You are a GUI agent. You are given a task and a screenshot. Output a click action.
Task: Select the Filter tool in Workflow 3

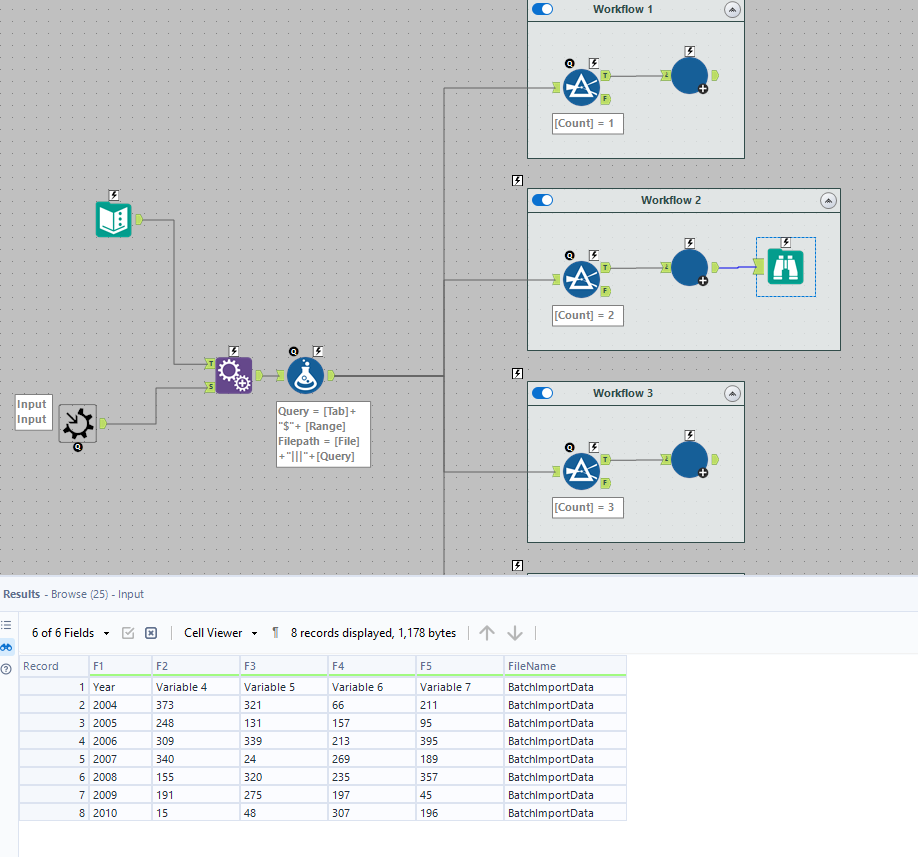pos(581,471)
